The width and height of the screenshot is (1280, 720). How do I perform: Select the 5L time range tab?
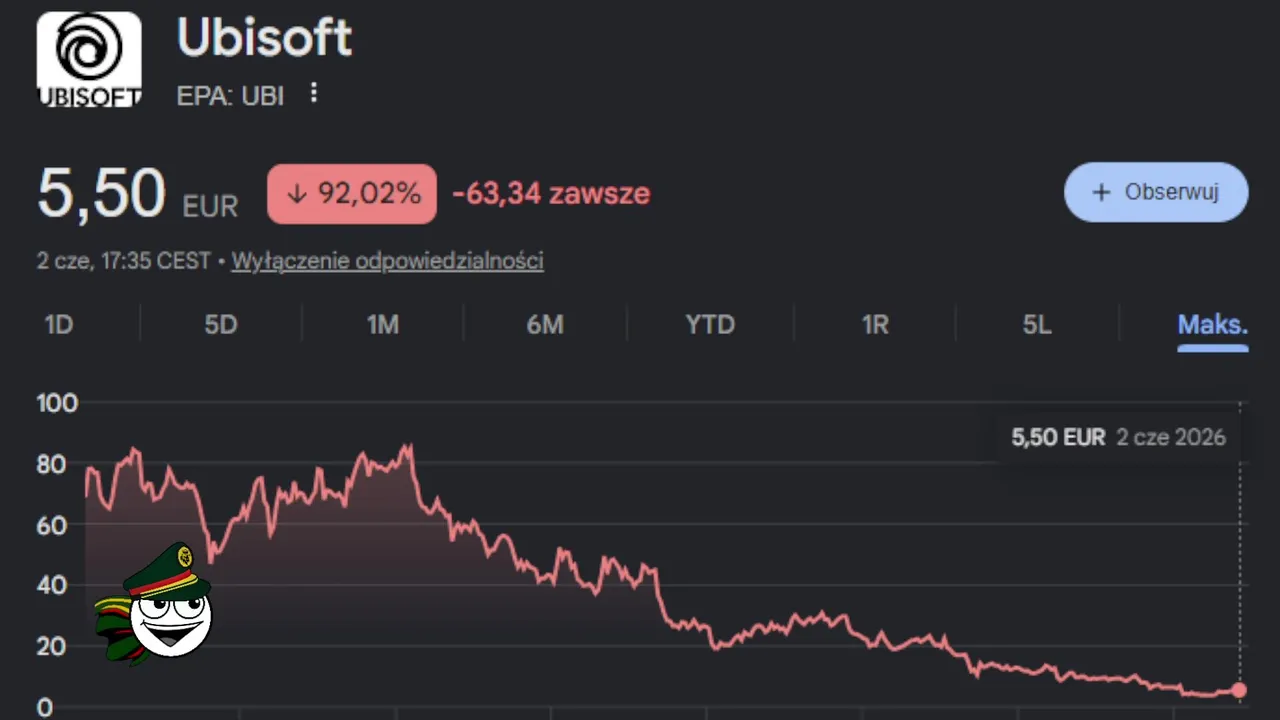click(1037, 325)
